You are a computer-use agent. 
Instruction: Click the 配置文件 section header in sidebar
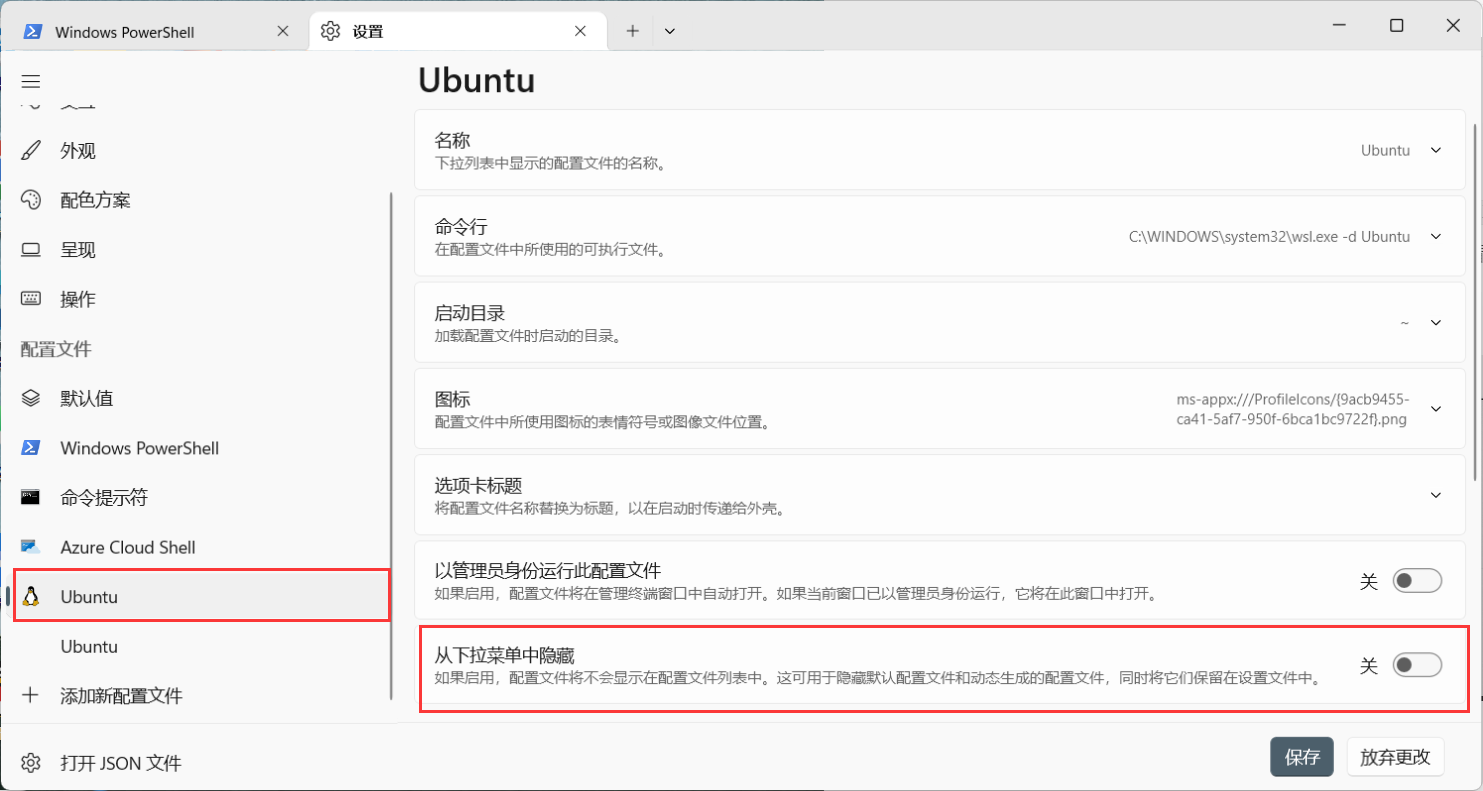click(x=56, y=349)
